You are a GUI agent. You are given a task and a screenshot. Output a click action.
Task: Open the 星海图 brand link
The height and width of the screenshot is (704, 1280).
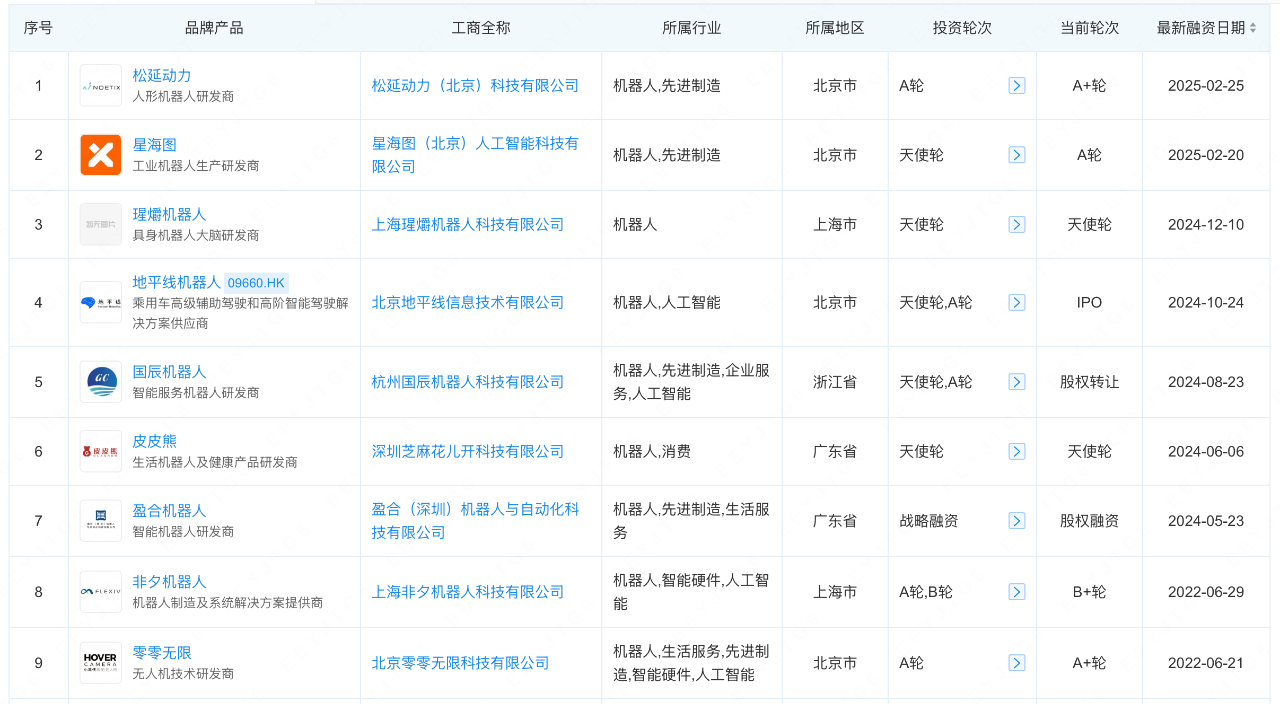(x=155, y=145)
